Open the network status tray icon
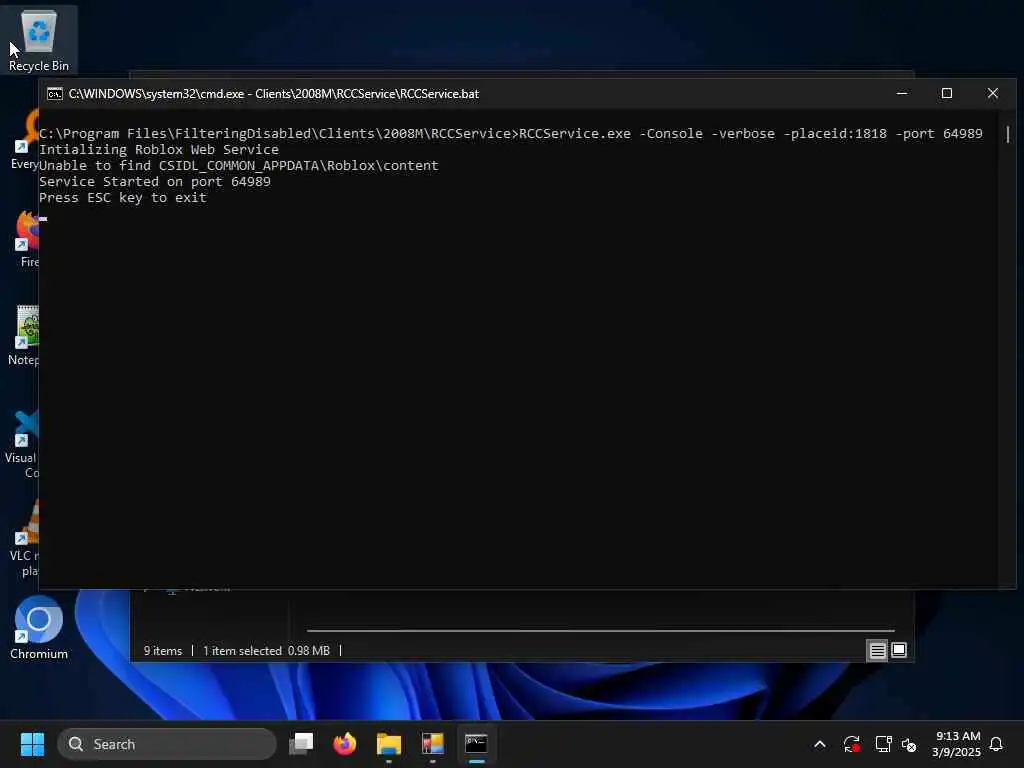 (883, 744)
